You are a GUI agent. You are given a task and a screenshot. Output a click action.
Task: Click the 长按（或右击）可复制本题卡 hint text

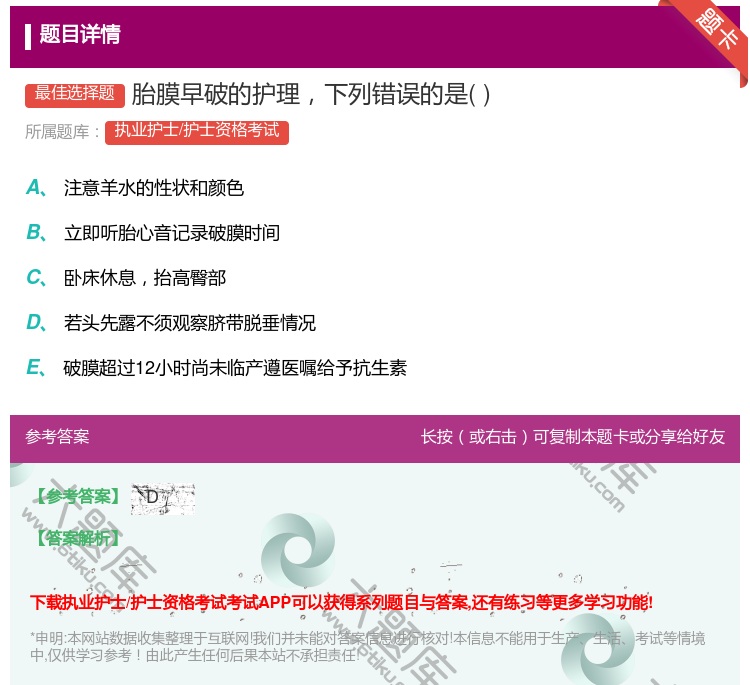(x=573, y=437)
